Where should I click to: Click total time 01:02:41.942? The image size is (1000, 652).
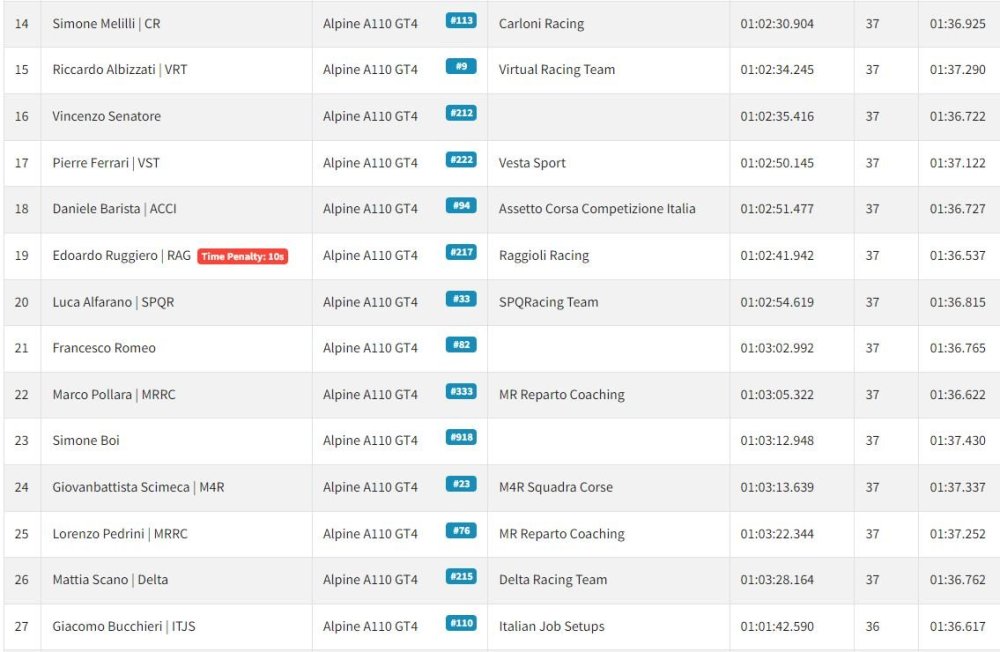click(777, 255)
